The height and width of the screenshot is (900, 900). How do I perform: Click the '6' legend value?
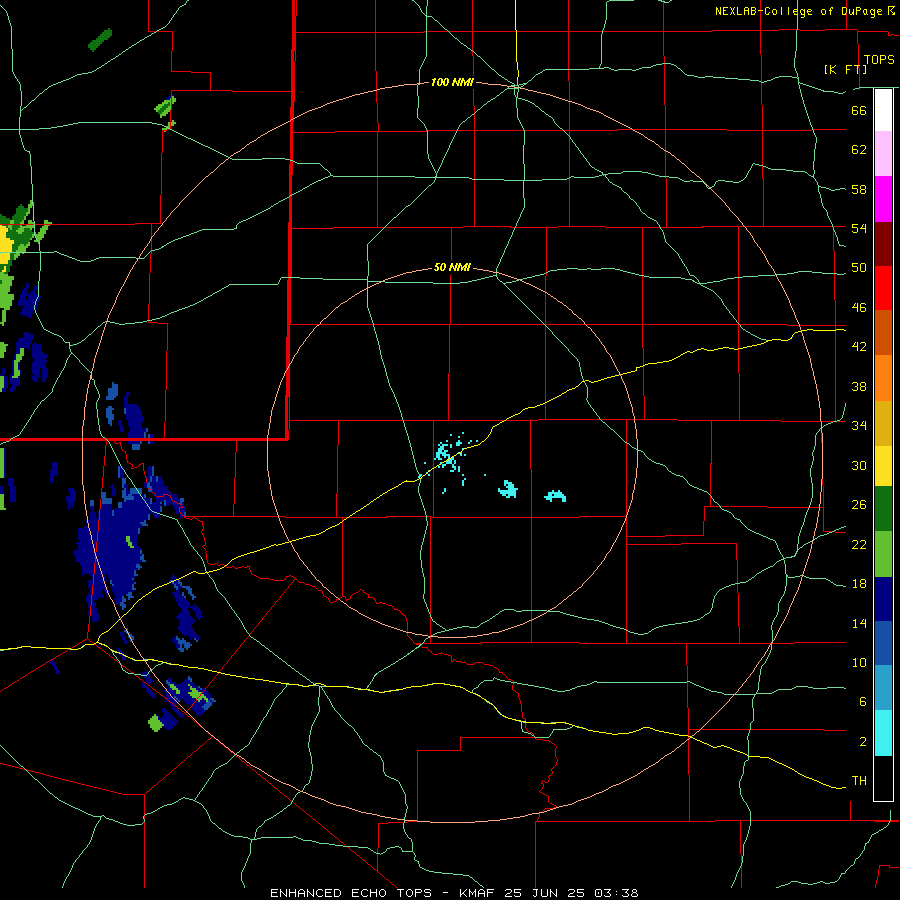(863, 702)
